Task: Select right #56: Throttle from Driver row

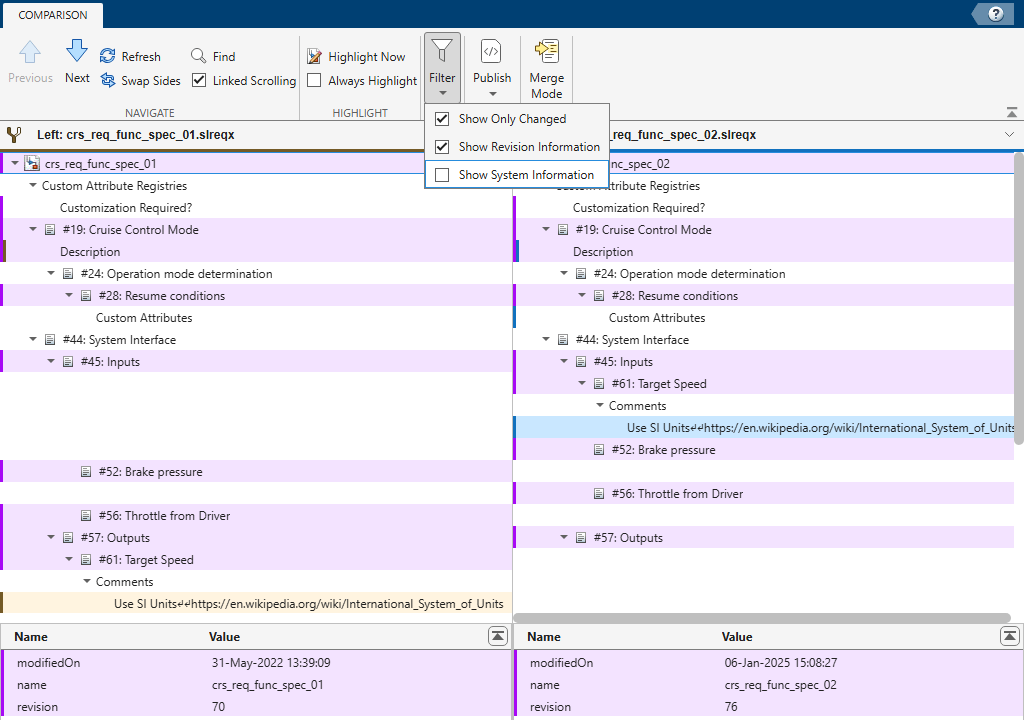Action: 764,494
